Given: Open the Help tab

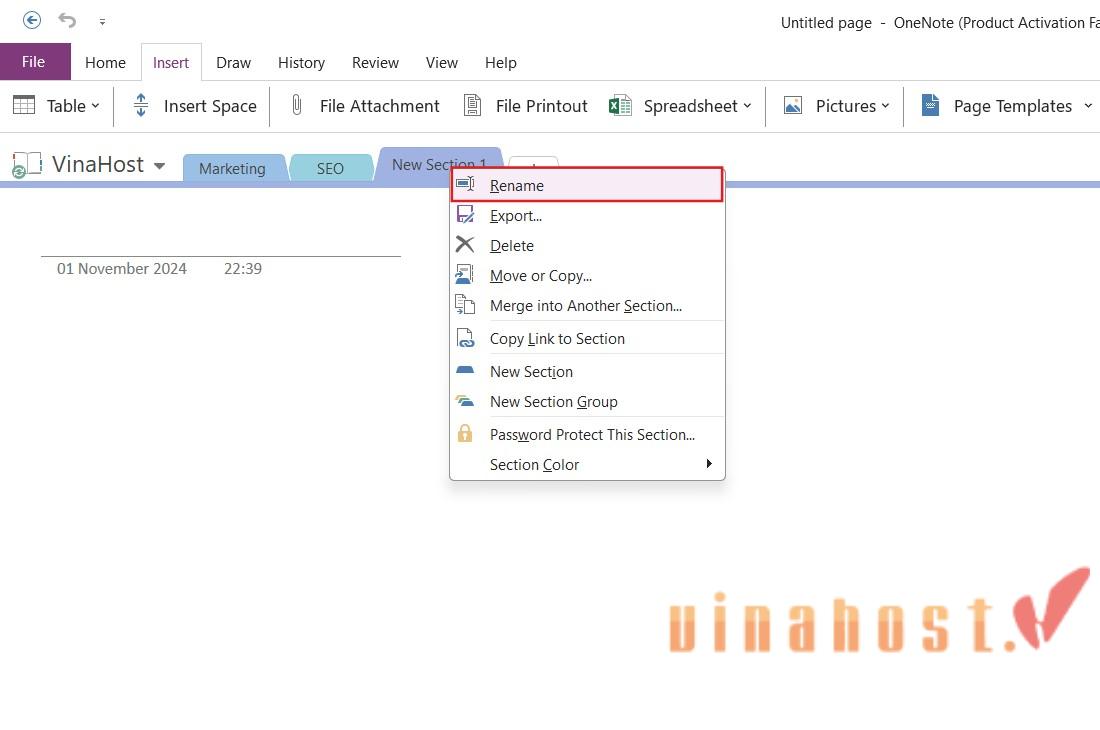Looking at the screenshot, I should click(500, 62).
